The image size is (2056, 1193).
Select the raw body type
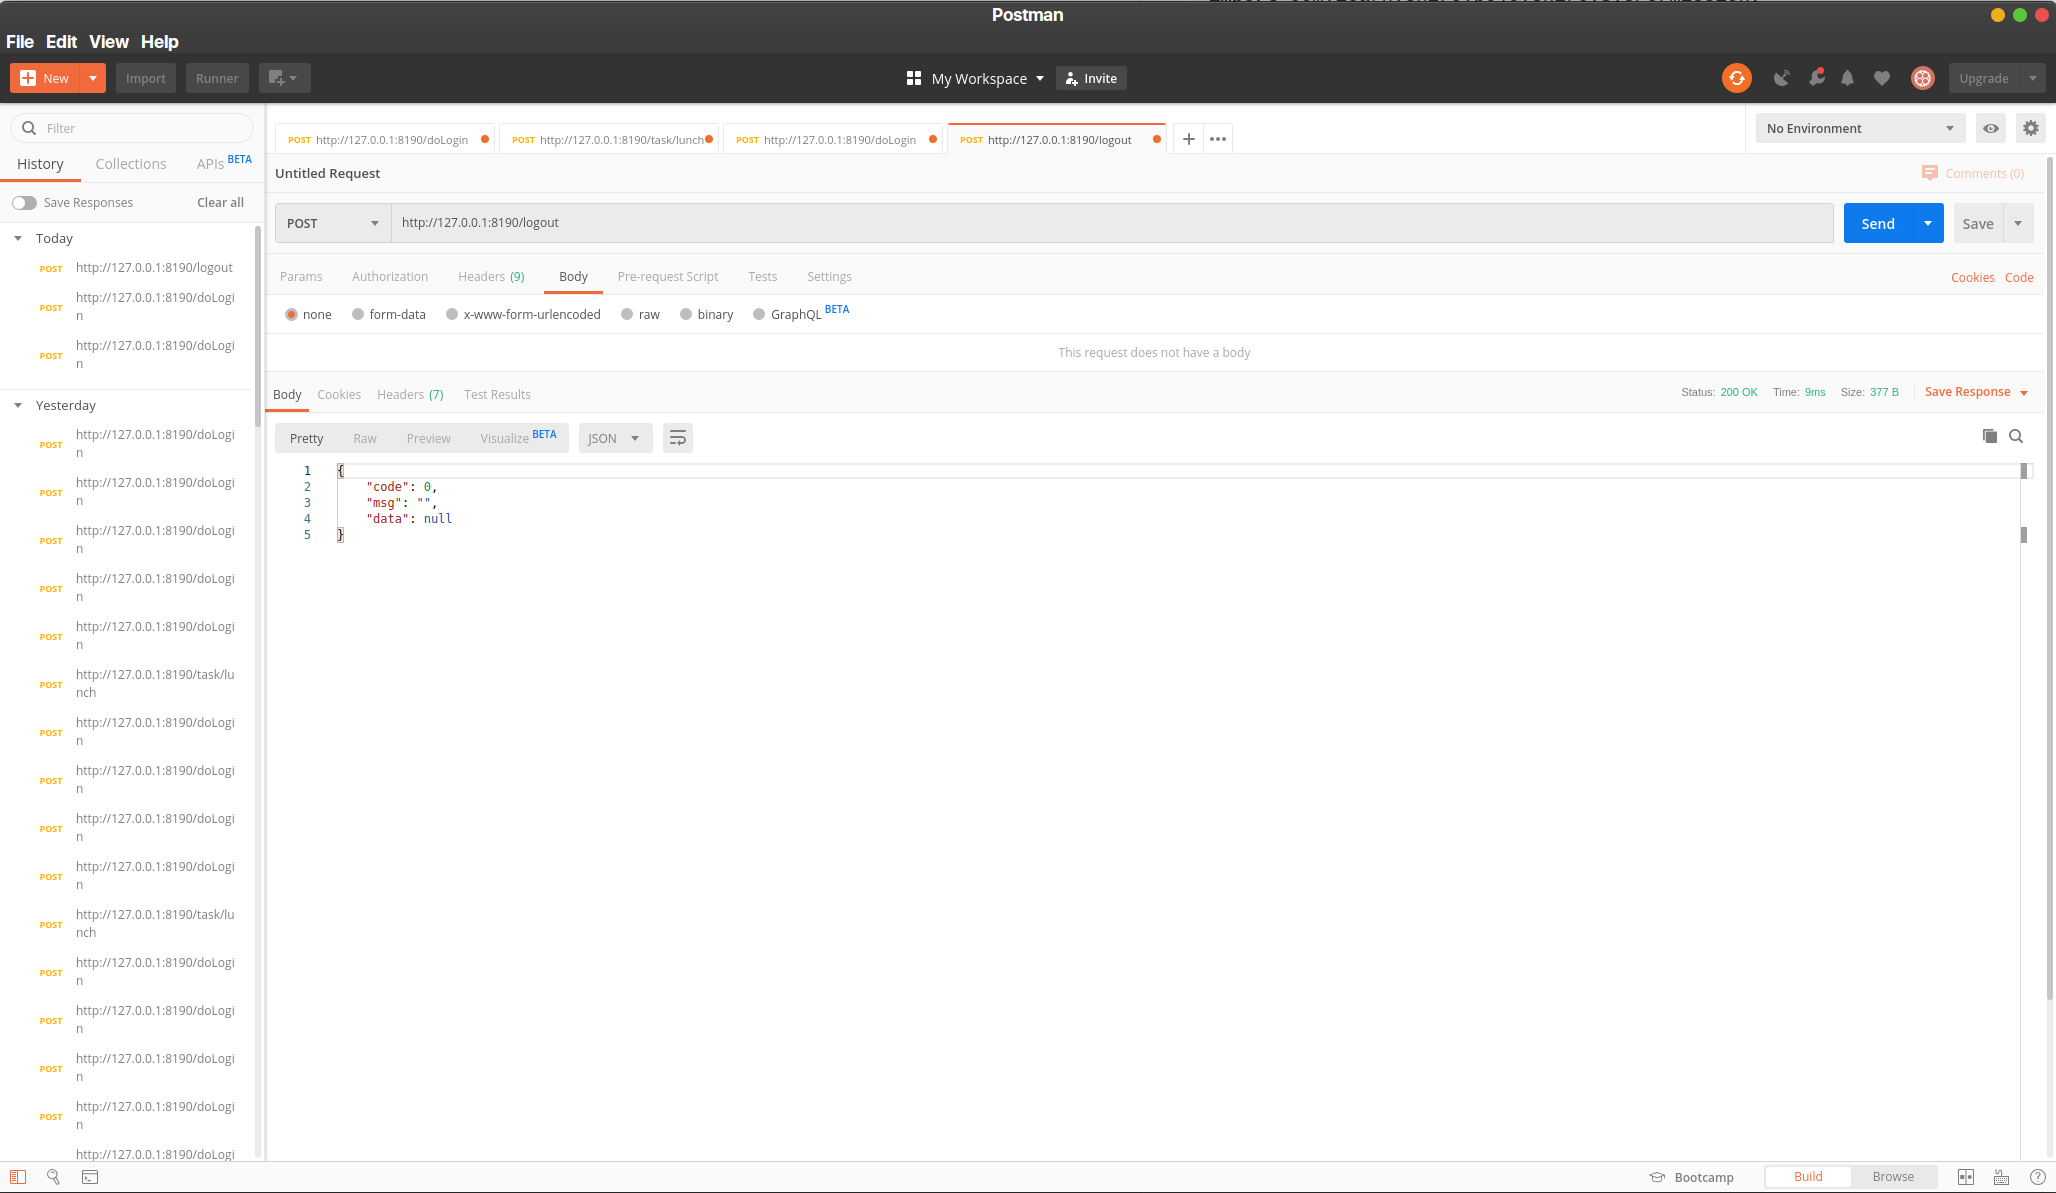point(627,314)
